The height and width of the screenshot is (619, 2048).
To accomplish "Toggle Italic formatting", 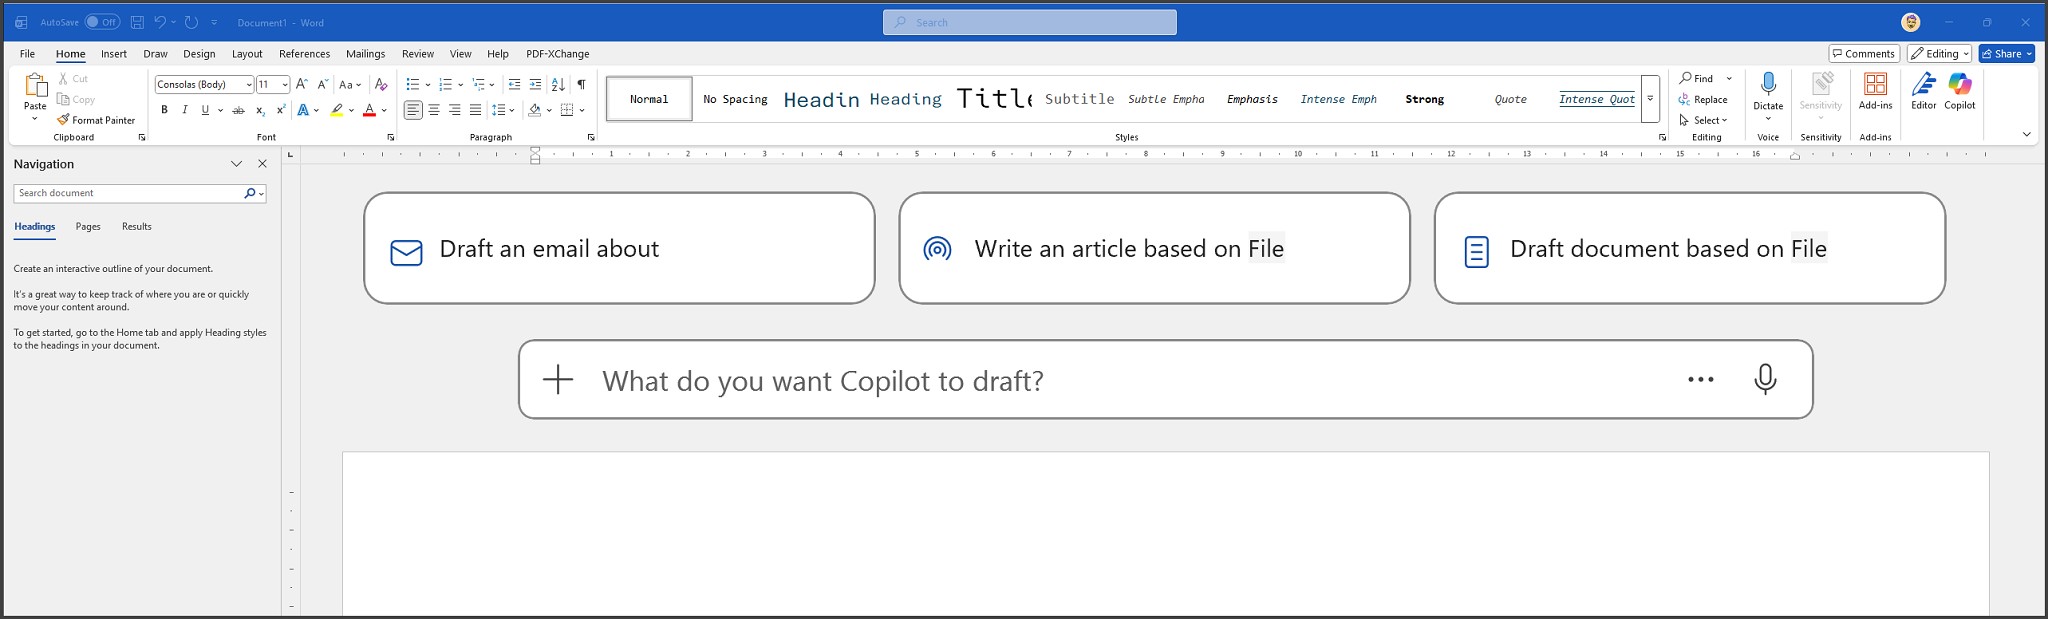I will coord(185,110).
